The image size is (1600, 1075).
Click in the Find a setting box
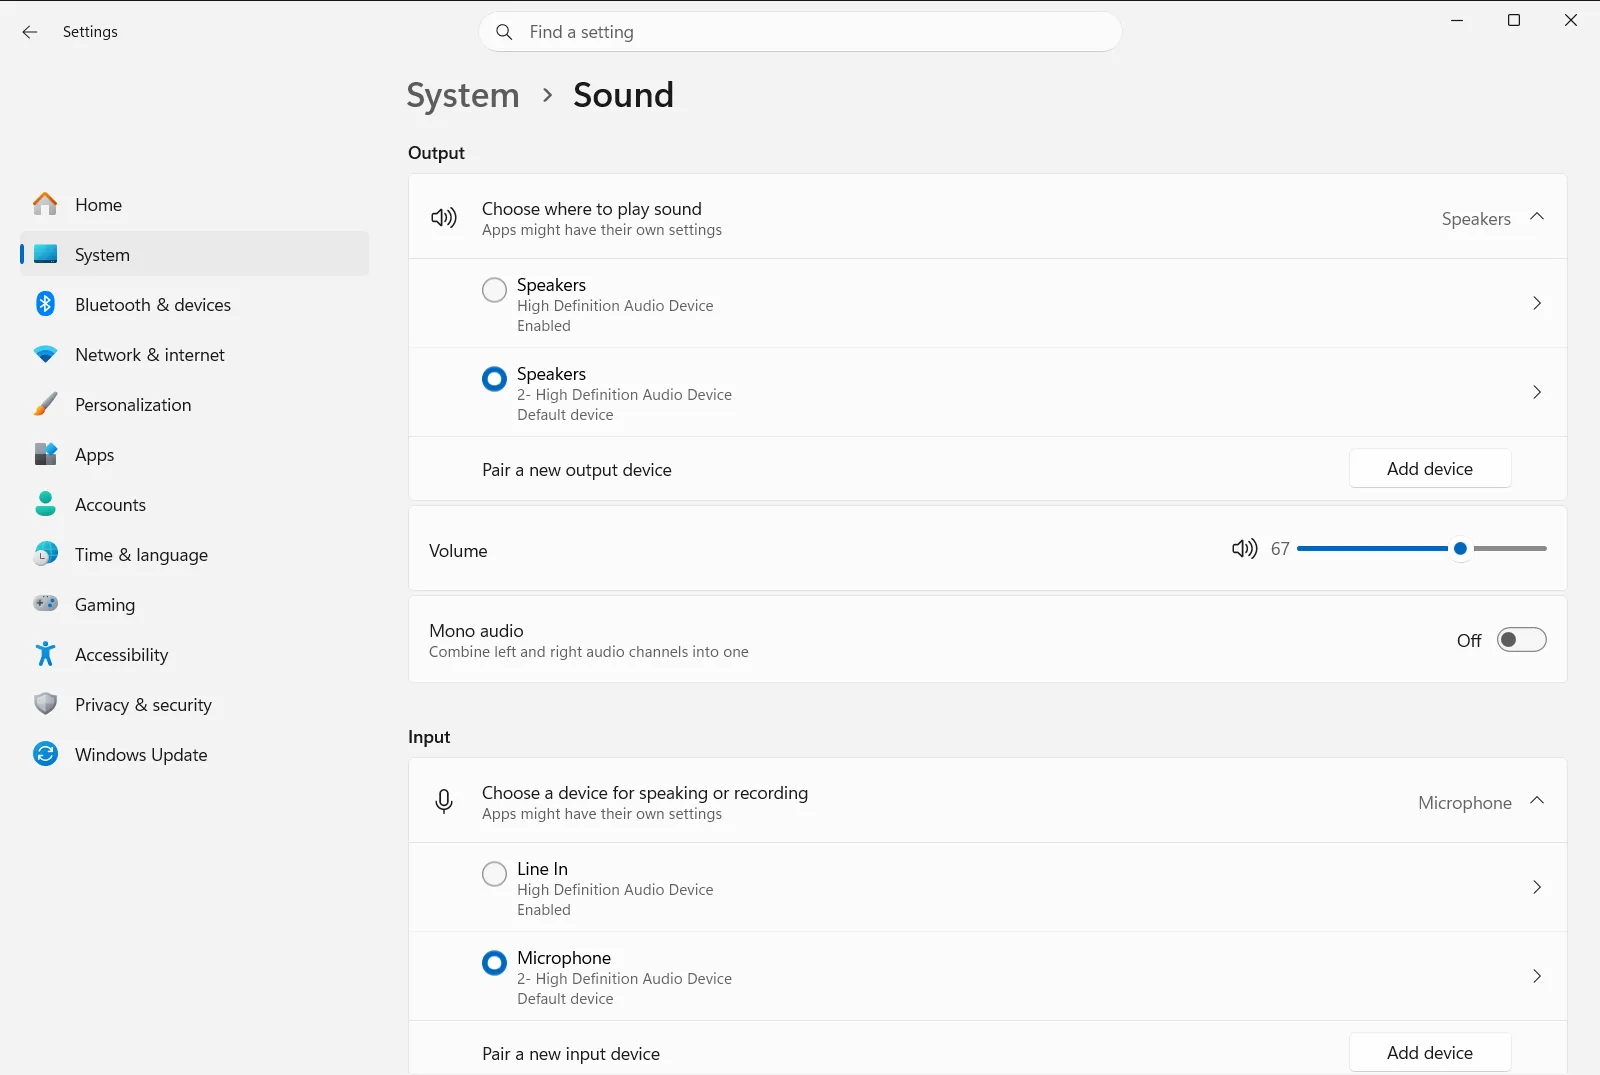[x=800, y=32]
